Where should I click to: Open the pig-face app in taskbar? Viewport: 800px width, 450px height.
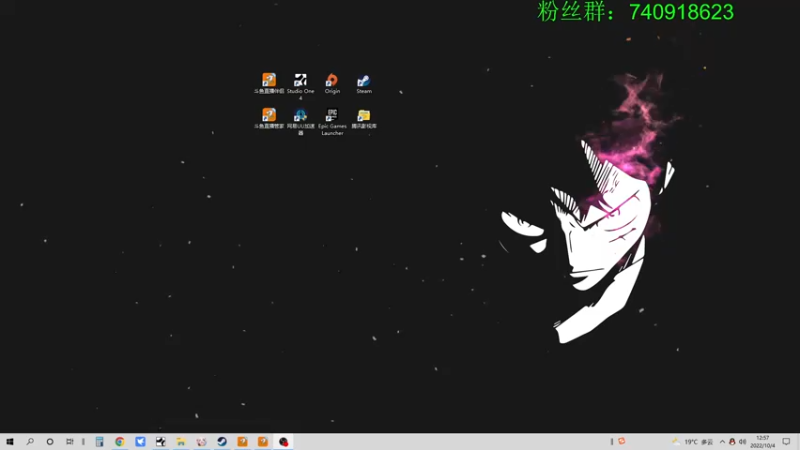(x=202, y=442)
